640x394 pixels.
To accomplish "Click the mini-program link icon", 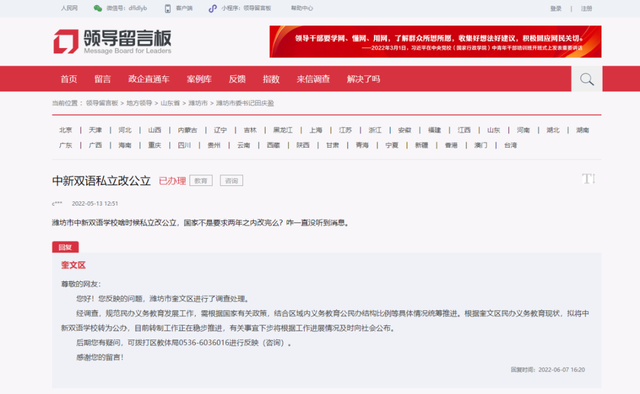I will click(x=212, y=8).
